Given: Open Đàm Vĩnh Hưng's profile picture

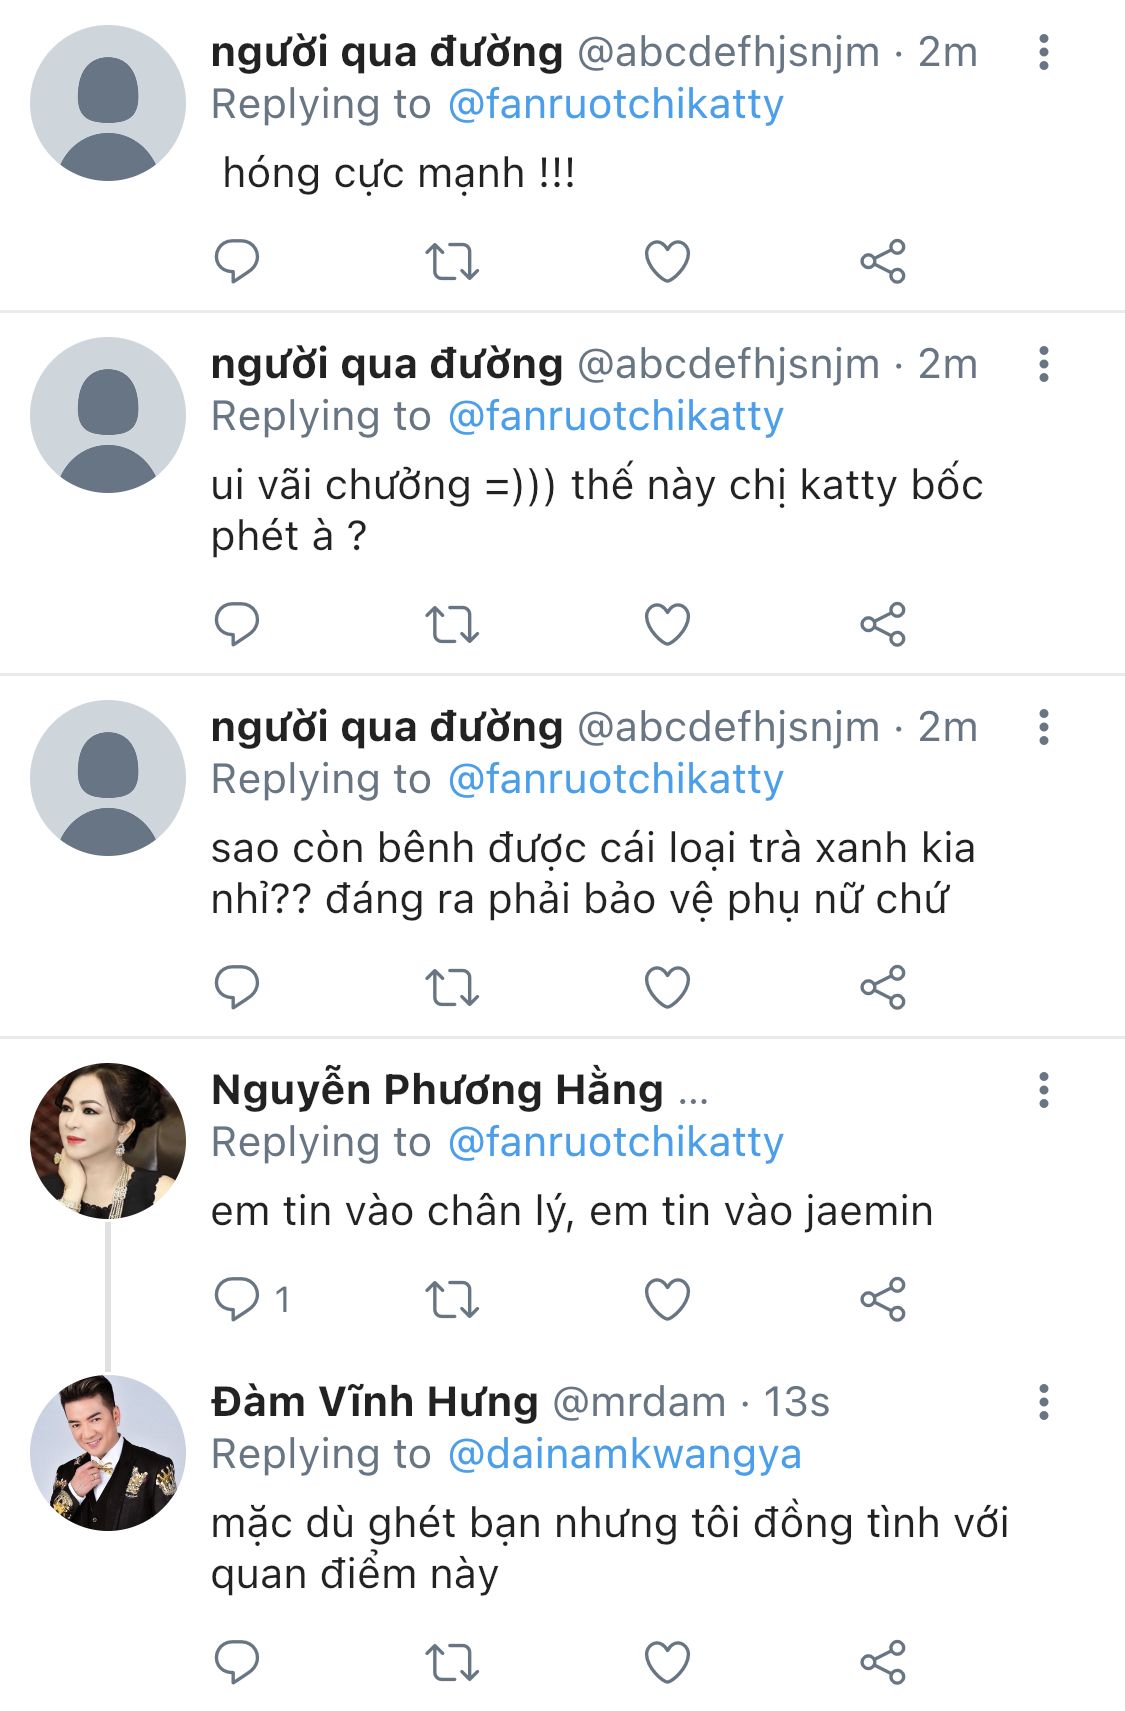Looking at the screenshot, I should 108,1452.
